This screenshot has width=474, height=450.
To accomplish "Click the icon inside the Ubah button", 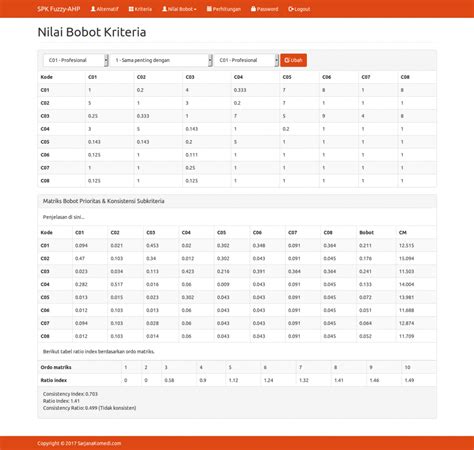I will pyautogui.click(x=287, y=60).
